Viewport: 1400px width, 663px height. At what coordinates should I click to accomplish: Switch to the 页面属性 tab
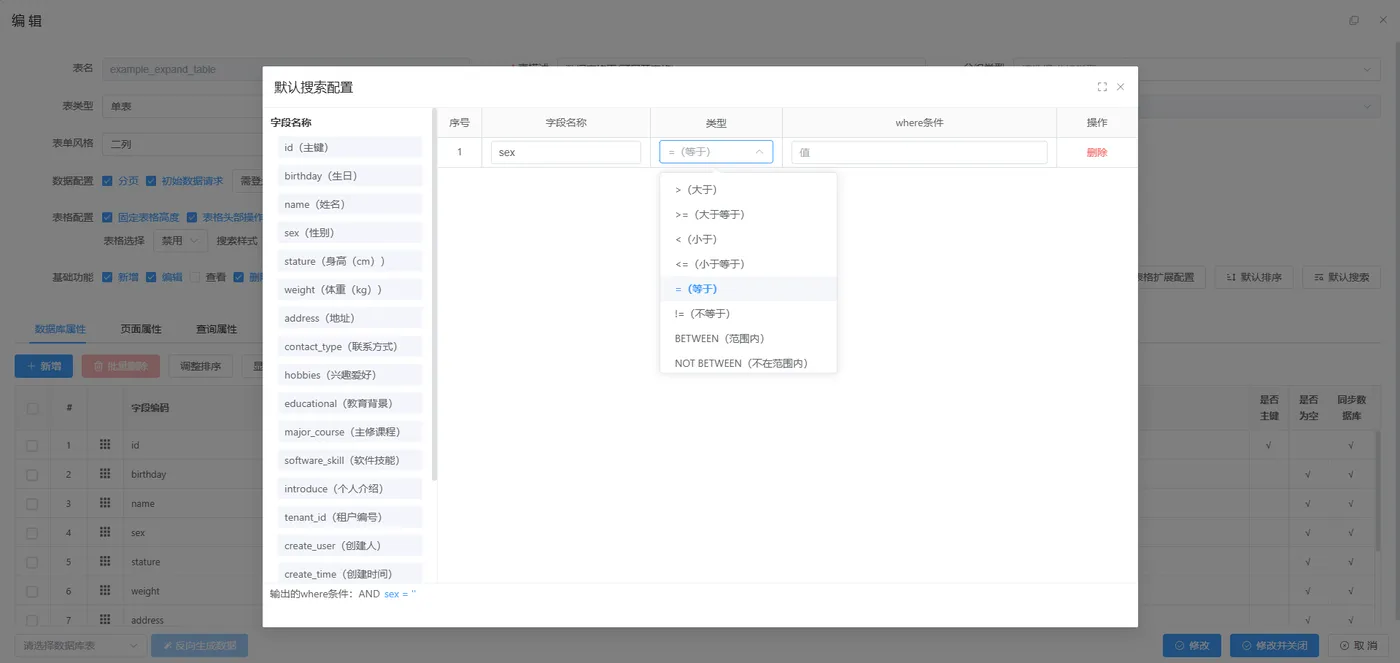[139, 329]
